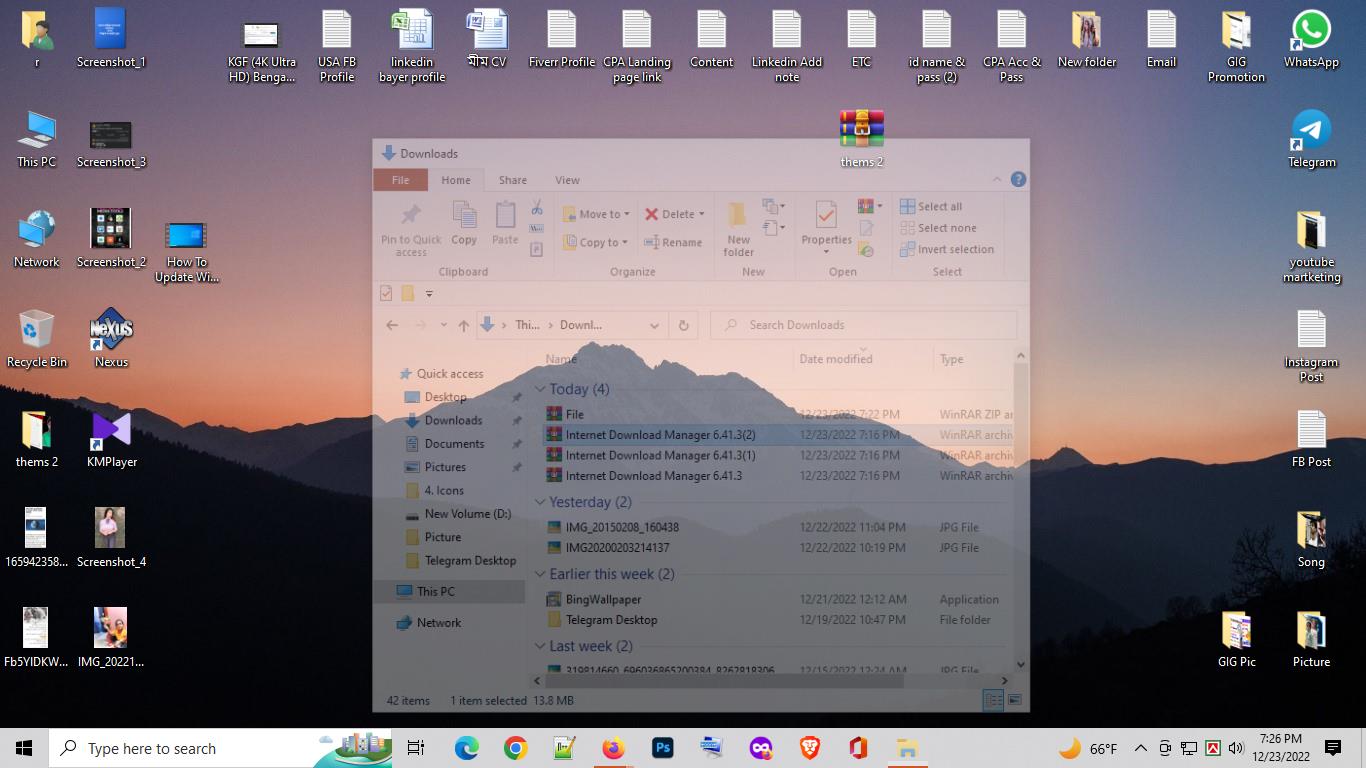Switch to the View ribbon tab
Screen dimensions: 1366x768
pos(567,180)
